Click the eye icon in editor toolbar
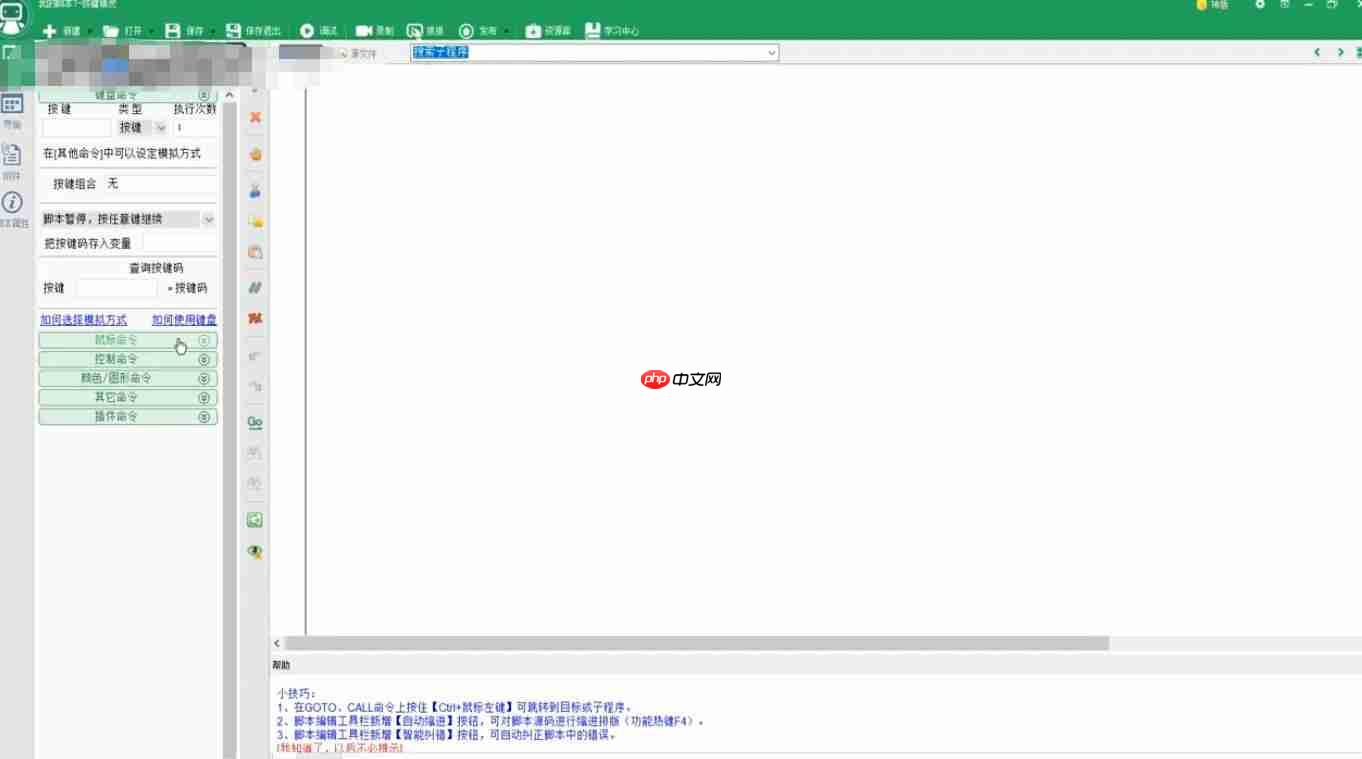Screen dimensions: 1362x759 click(x=255, y=552)
